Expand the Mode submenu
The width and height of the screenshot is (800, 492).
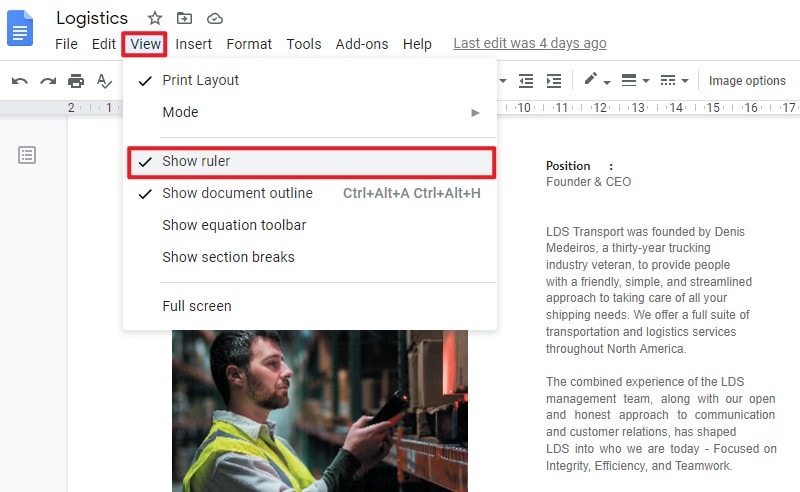click(310, 112)
